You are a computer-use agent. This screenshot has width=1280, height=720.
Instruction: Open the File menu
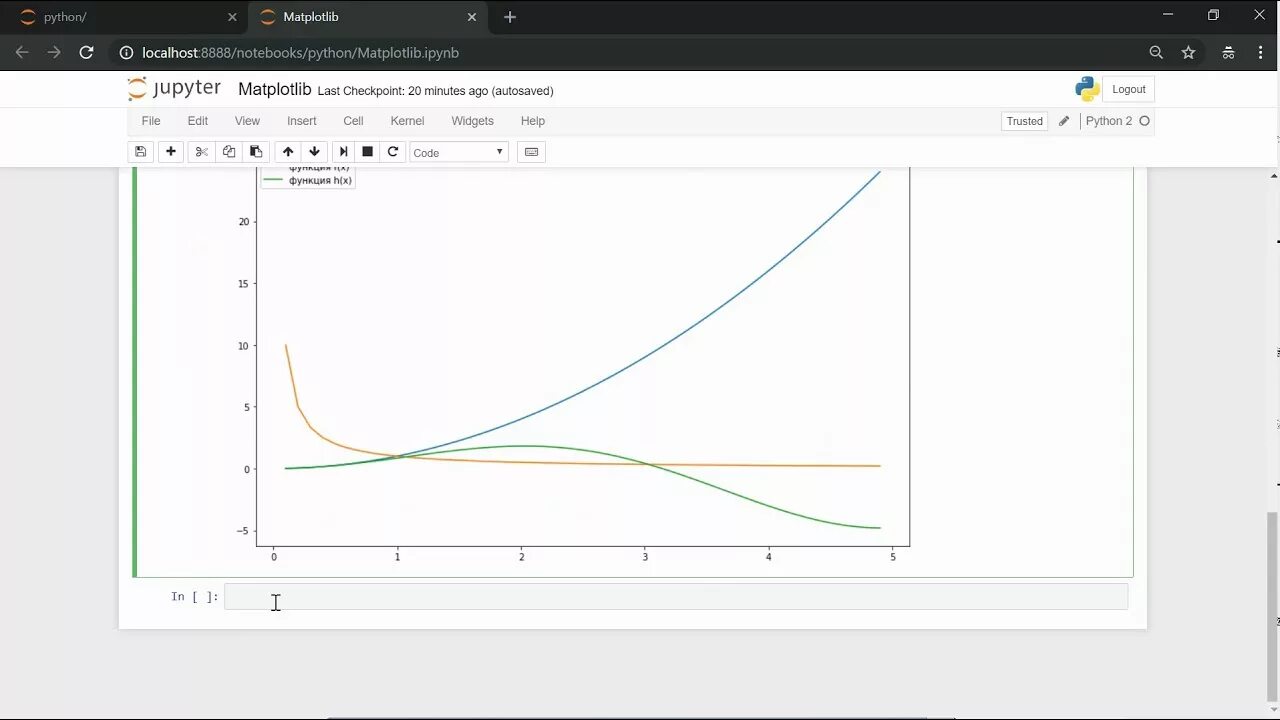pyautogui.click(x=151, y=121)
